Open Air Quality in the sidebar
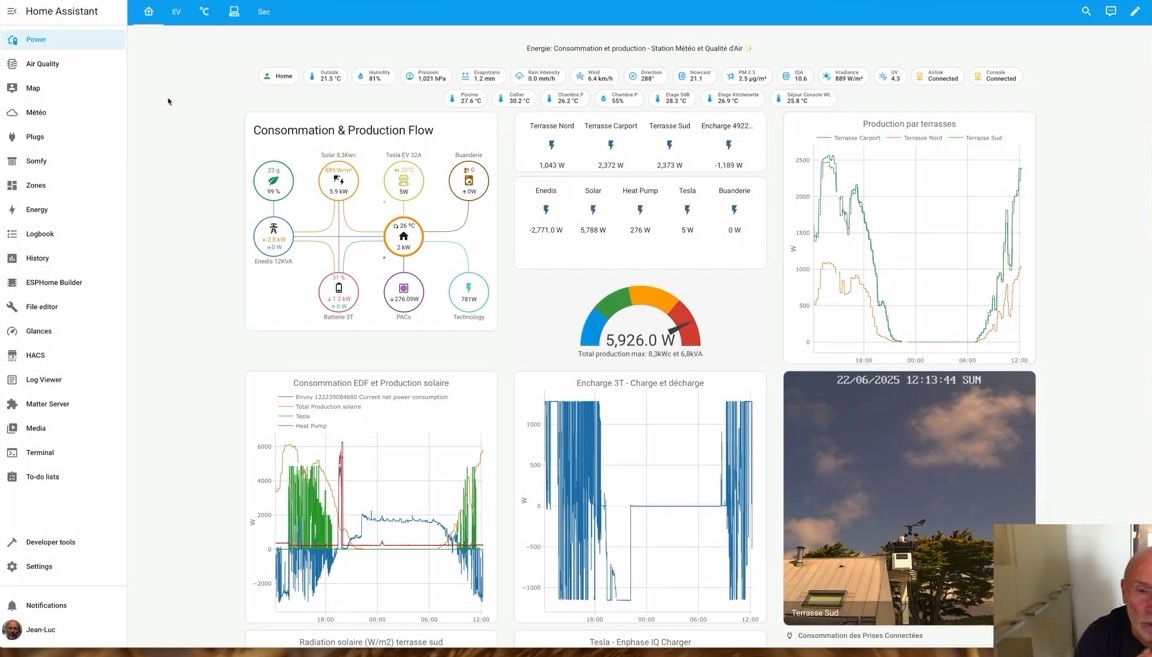 click(63, 64)
